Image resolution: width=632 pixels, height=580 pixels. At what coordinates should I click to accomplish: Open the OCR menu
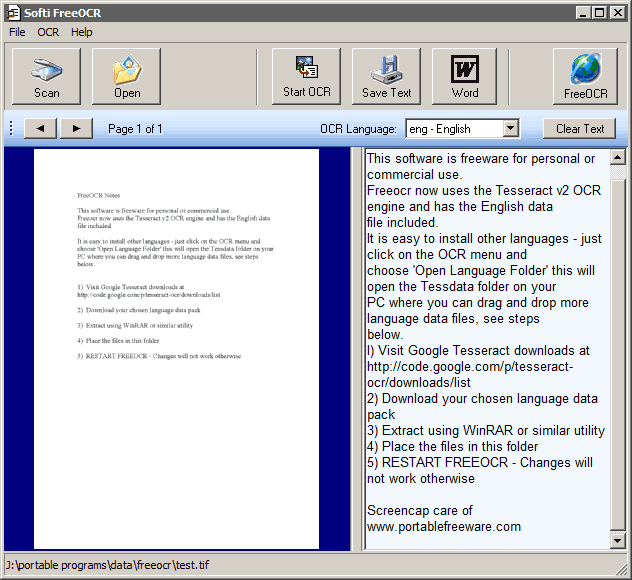(x=48, y=32)
